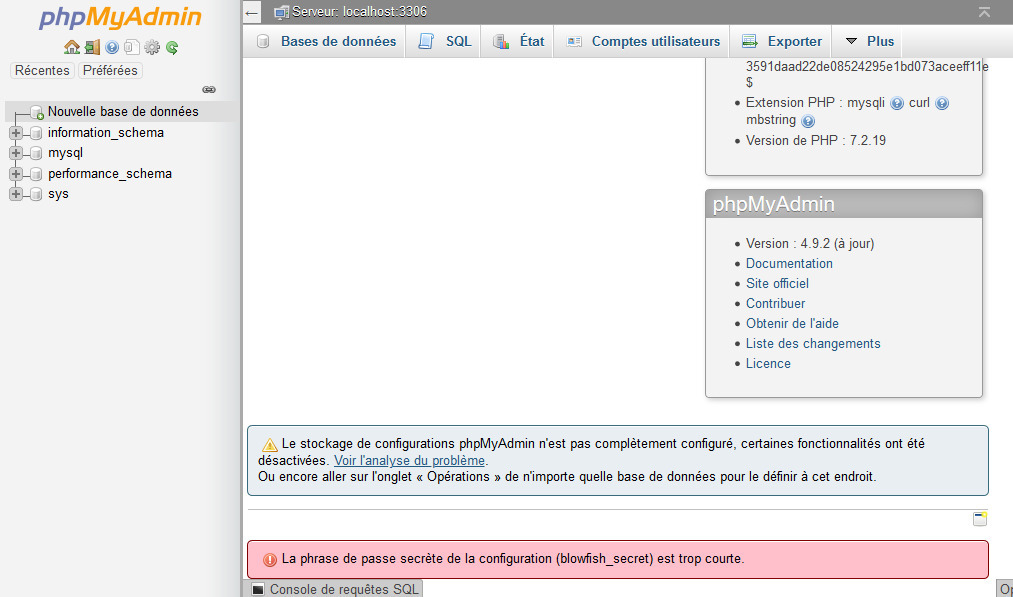Open the Obtenir de l'aide link
1013x597 pixels.
792,324
